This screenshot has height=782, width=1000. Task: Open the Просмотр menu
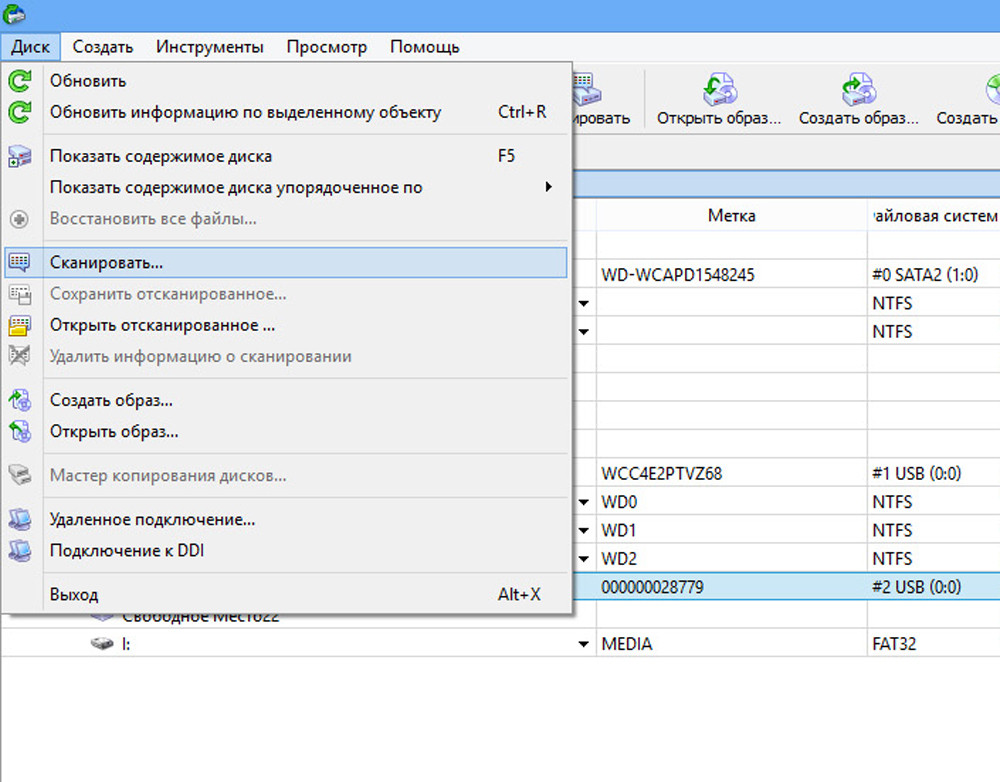tap(326, 47)
